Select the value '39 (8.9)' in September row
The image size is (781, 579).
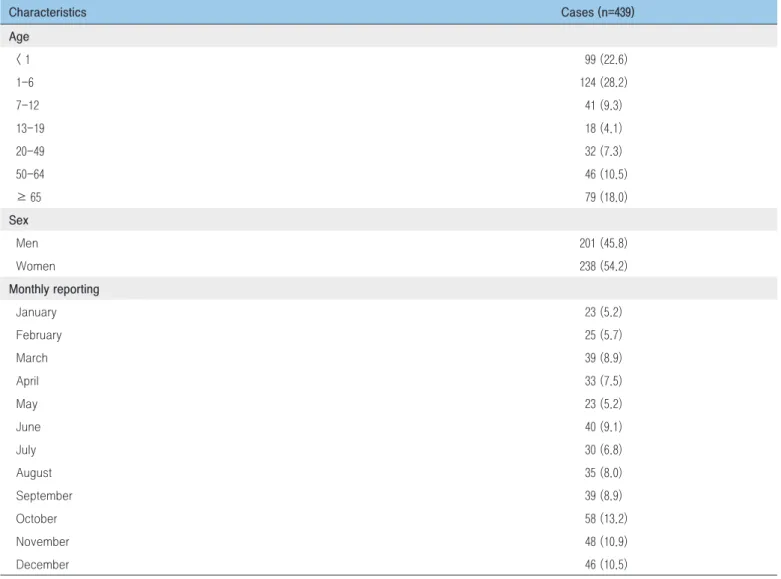pyautogui.click(x=603, y=496)
